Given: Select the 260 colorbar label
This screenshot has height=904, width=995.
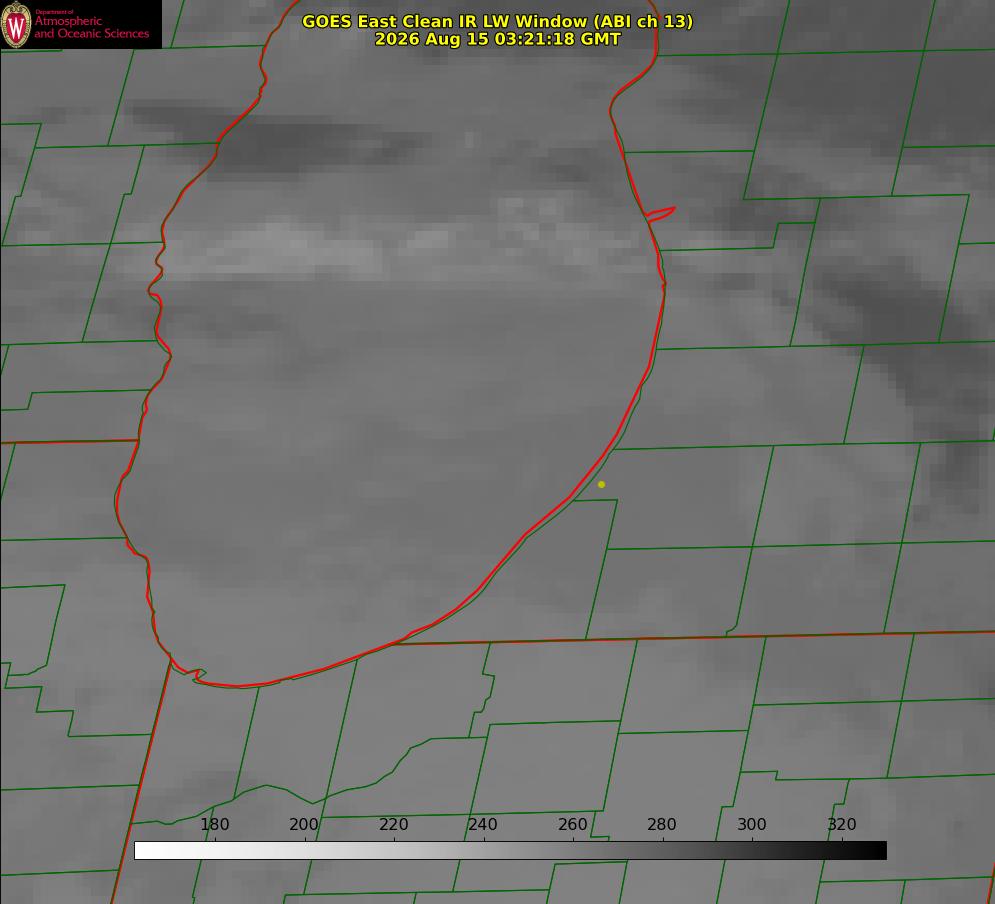Looking at the screenshot, I should coord(572,824).
